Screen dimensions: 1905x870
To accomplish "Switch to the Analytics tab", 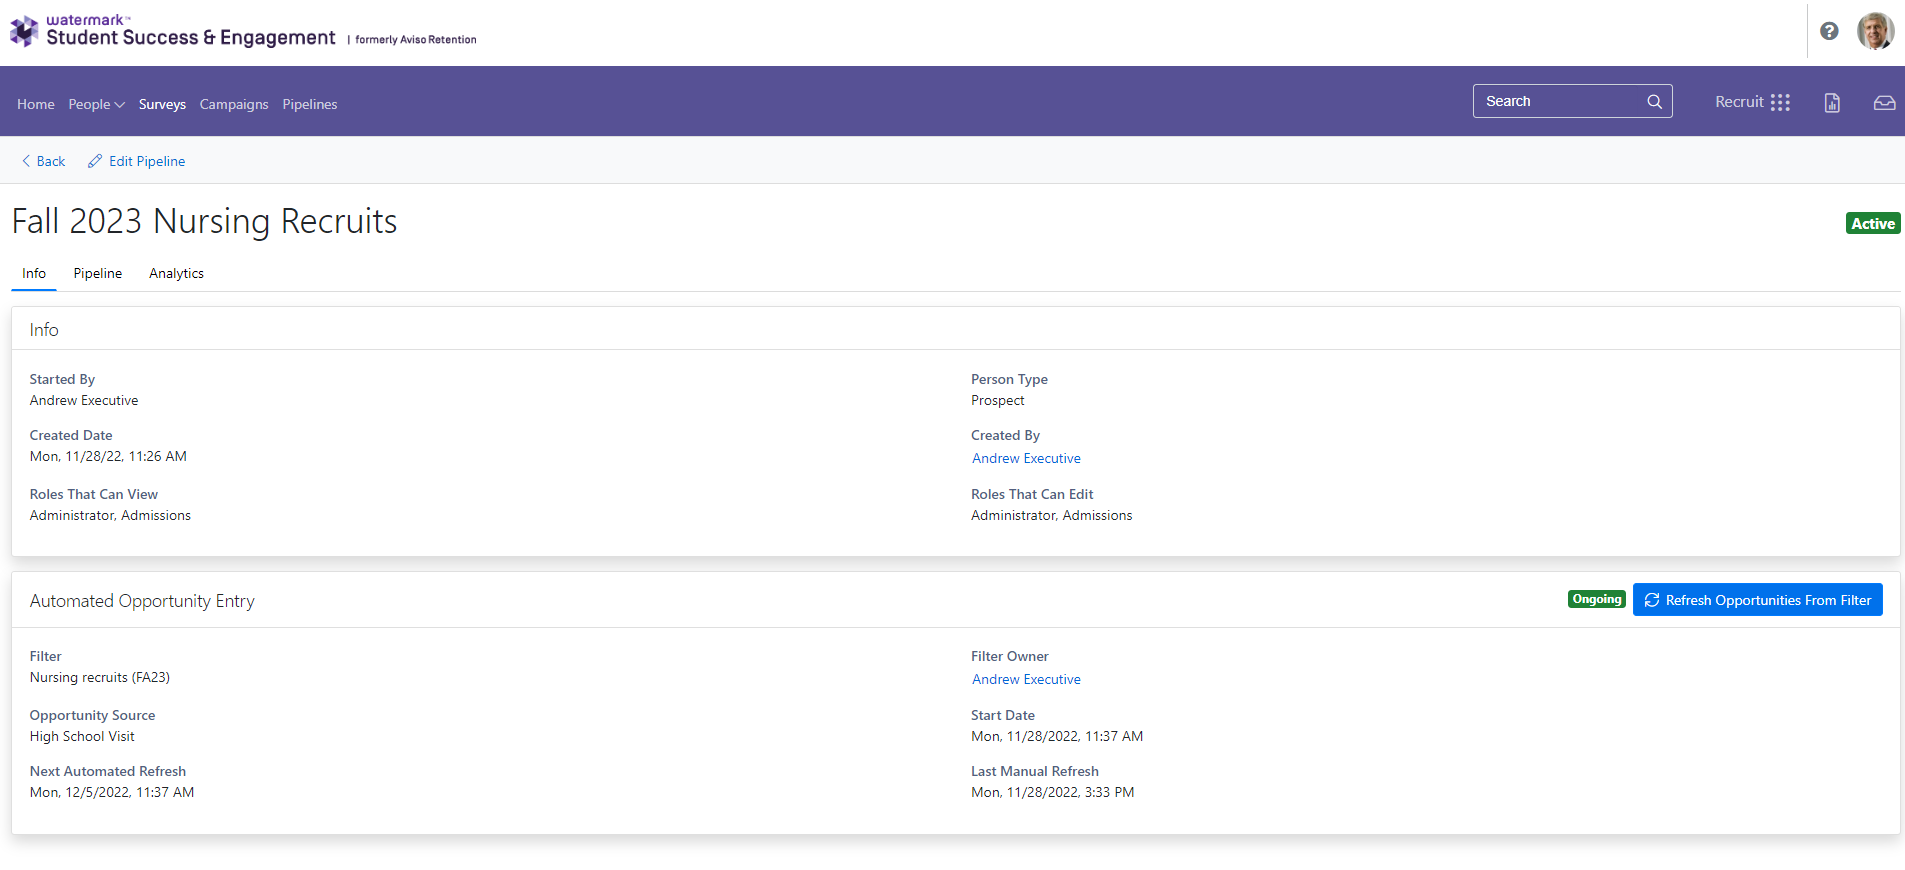I will click(x=177, y=273).
